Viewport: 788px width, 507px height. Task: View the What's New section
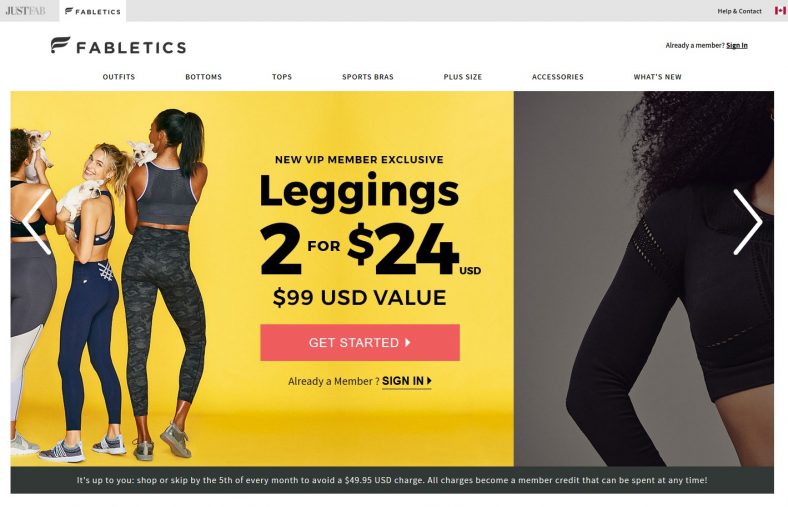pos(657,77)
